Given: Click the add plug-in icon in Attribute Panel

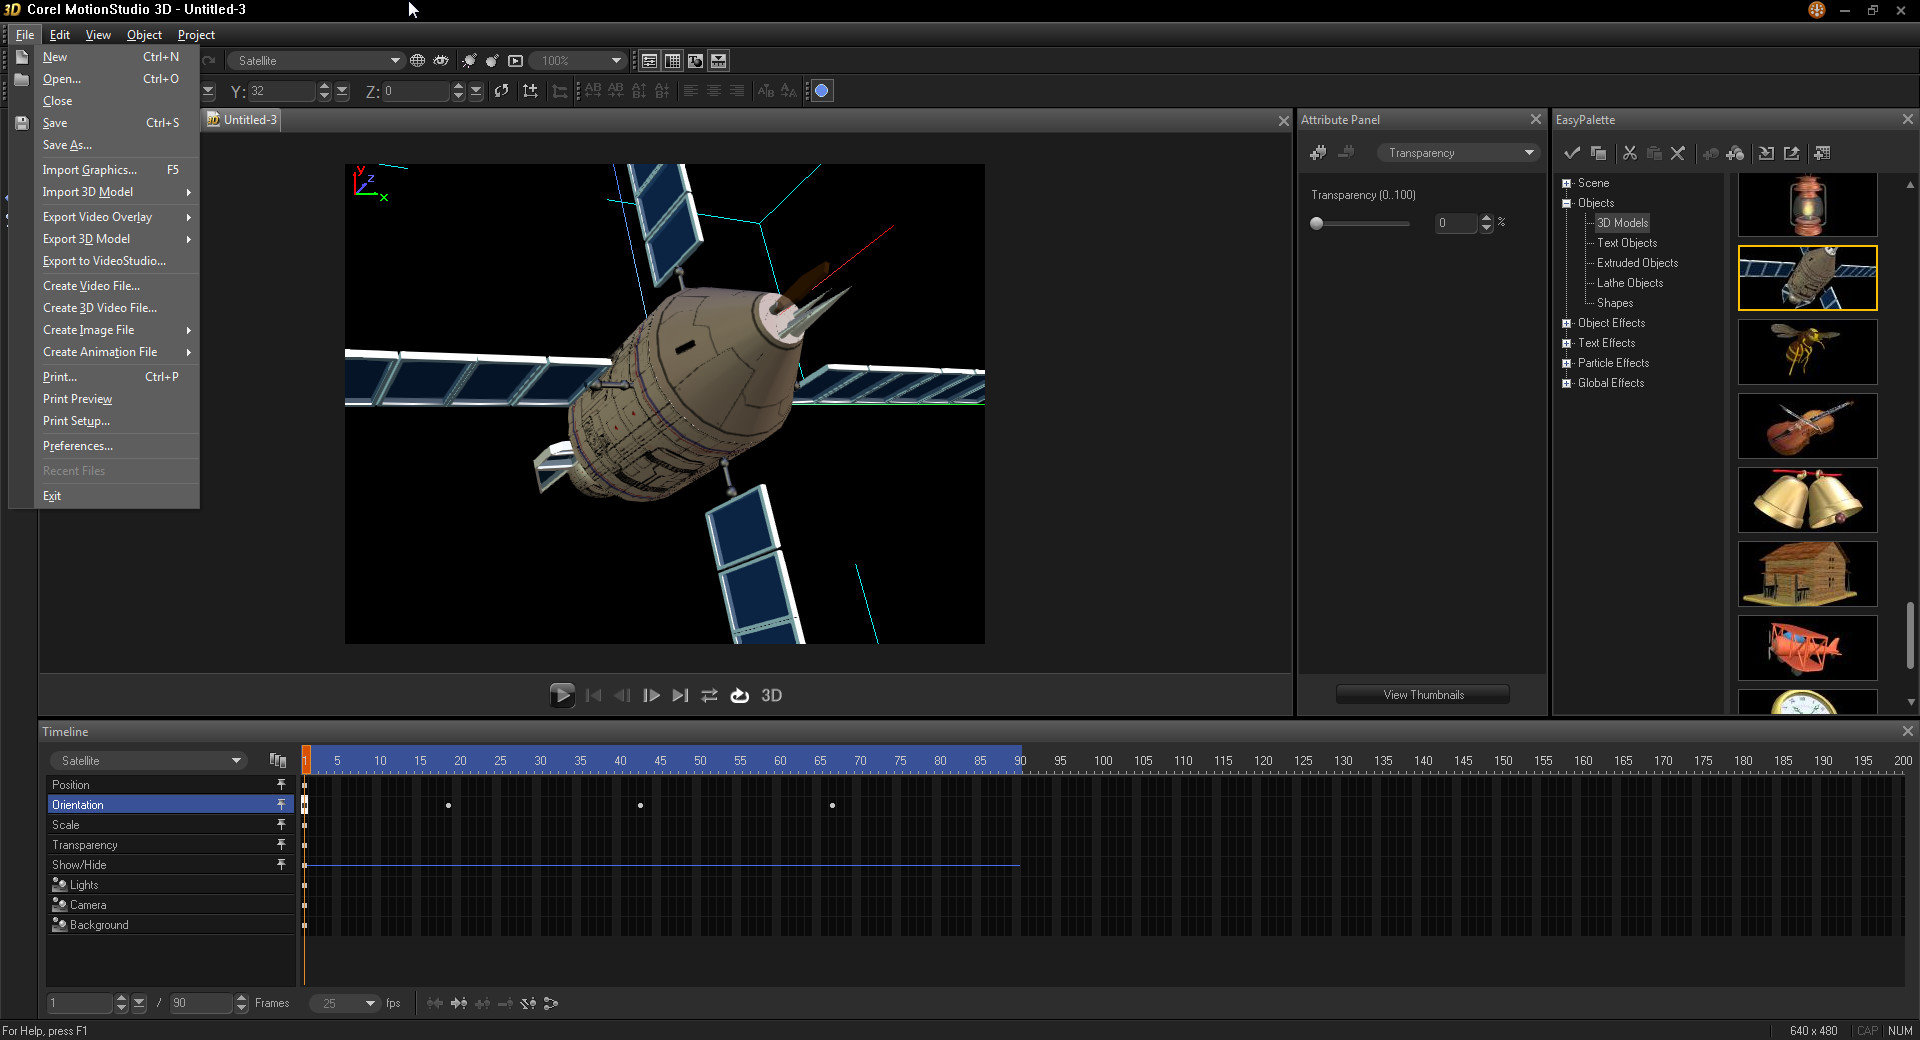Looking at the screenshot, I should point(1318,153).
